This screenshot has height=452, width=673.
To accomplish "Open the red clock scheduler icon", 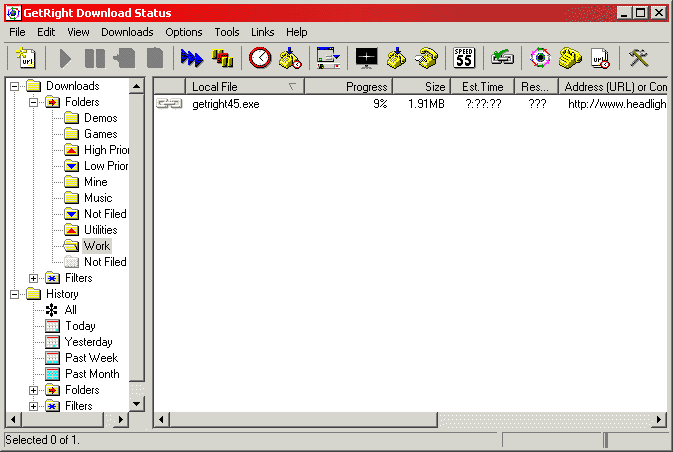I will tap(260, 58).
